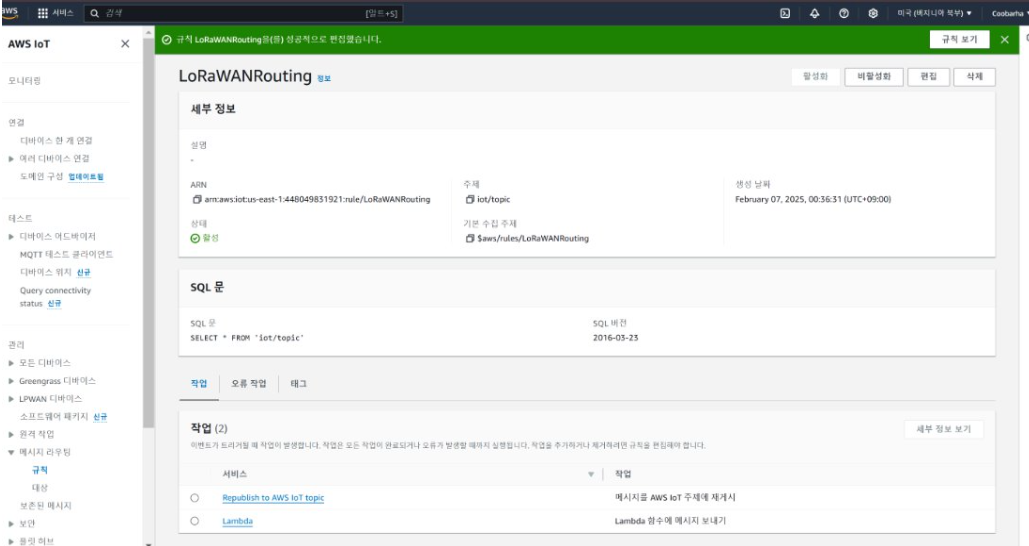The height and width of the screenshot is (546, 1029).
Task: Click the 활성화 button
Action: coord(815,77)
